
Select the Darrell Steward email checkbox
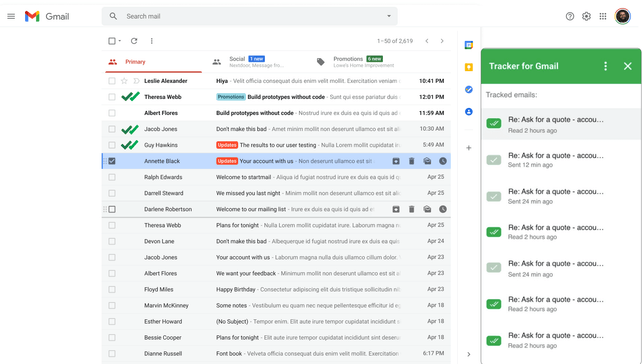112,193
